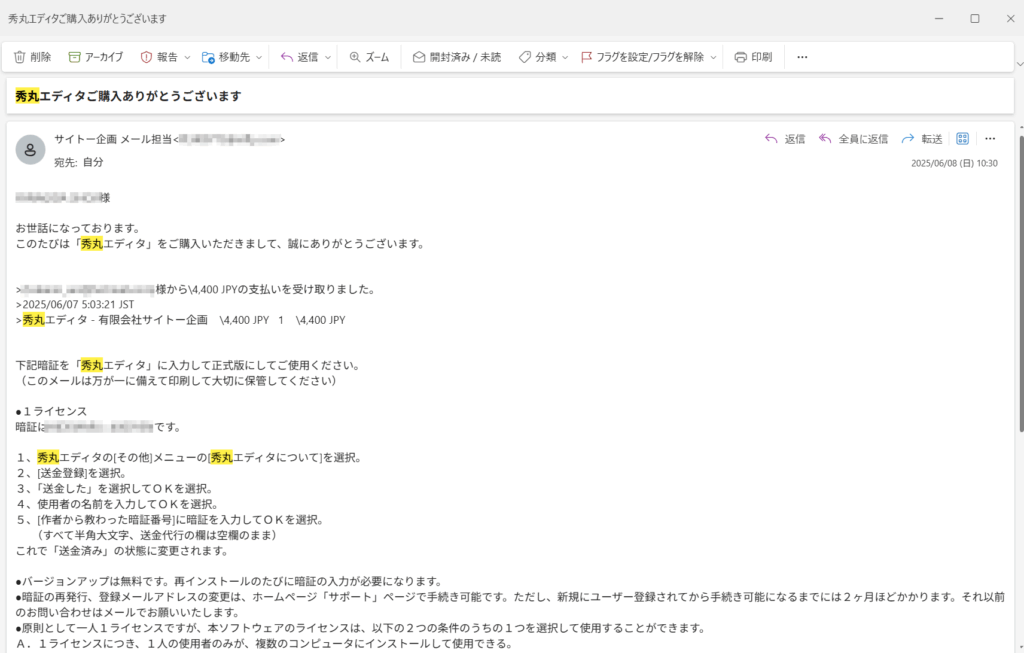Viewport: 1024px width, 653px height.
Task: Click the sender name サイトー企画 メール担当
Action: click(113, 139)
